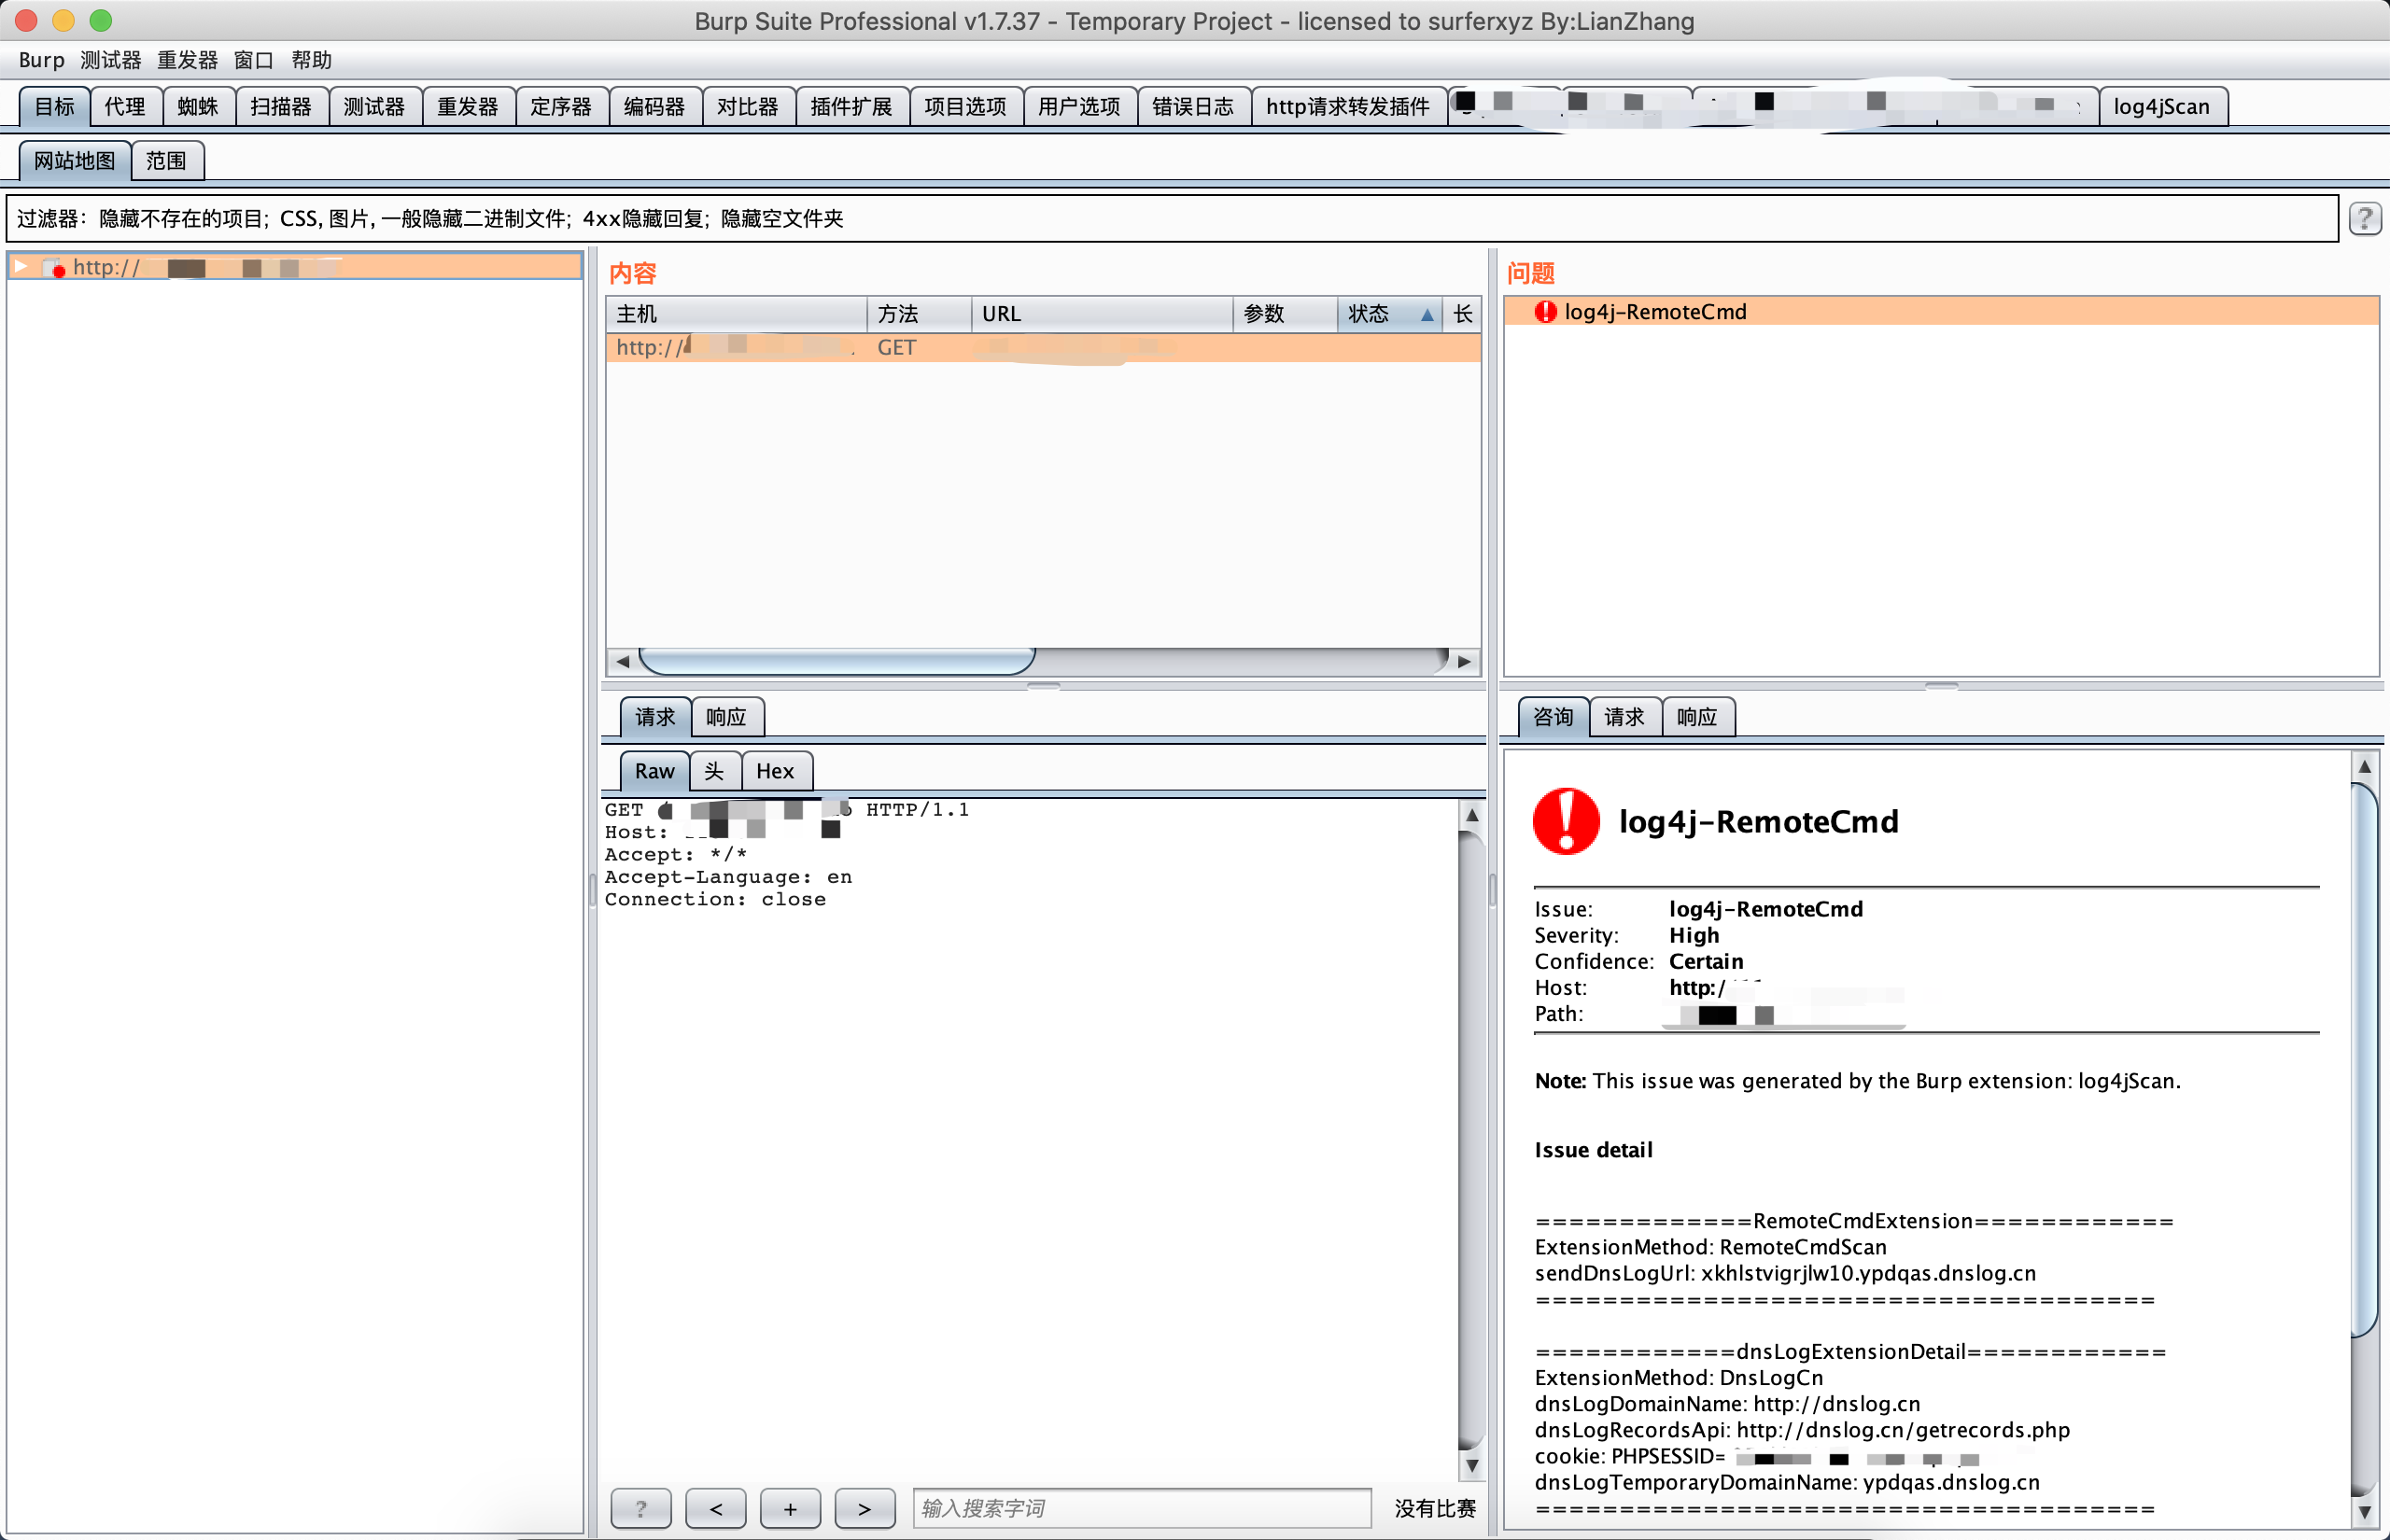
Task: Open the Burp menu
Action: [x=41, y=60]
